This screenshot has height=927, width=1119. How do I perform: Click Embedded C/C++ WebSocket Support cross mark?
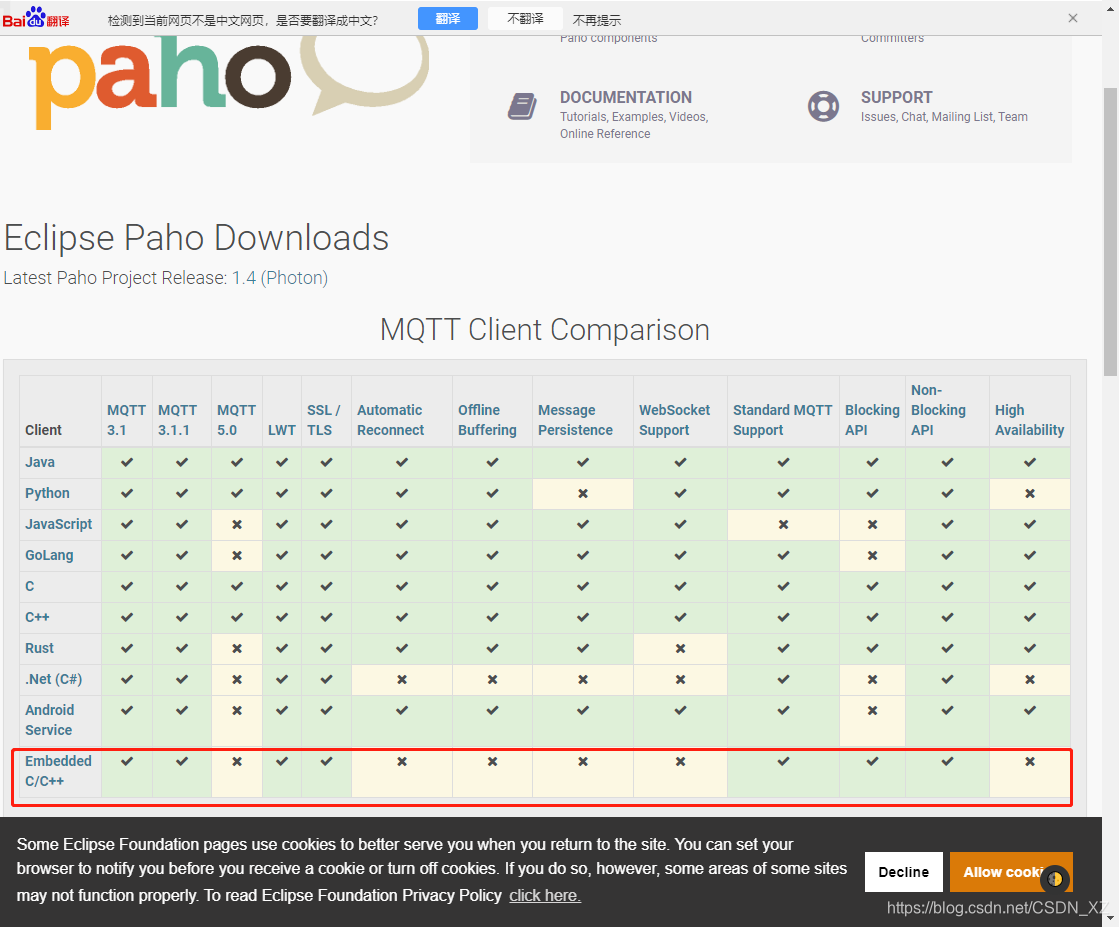(x=681, y=761)
